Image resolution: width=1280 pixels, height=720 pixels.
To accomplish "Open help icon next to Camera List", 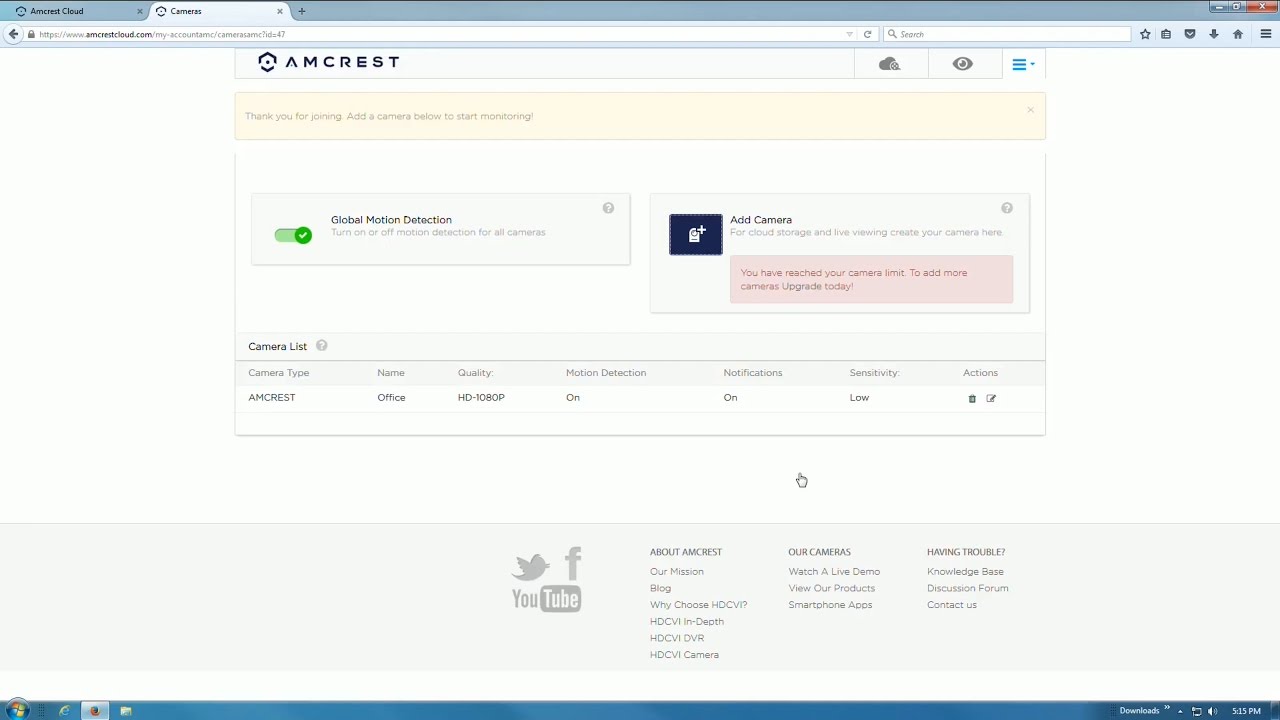I will [x=322, y=346].
